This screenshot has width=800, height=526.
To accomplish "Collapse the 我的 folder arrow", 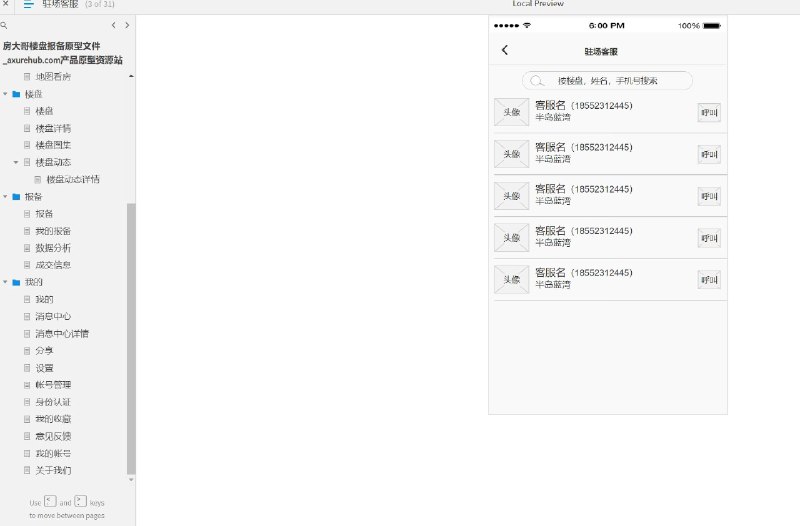I will 5,282.
